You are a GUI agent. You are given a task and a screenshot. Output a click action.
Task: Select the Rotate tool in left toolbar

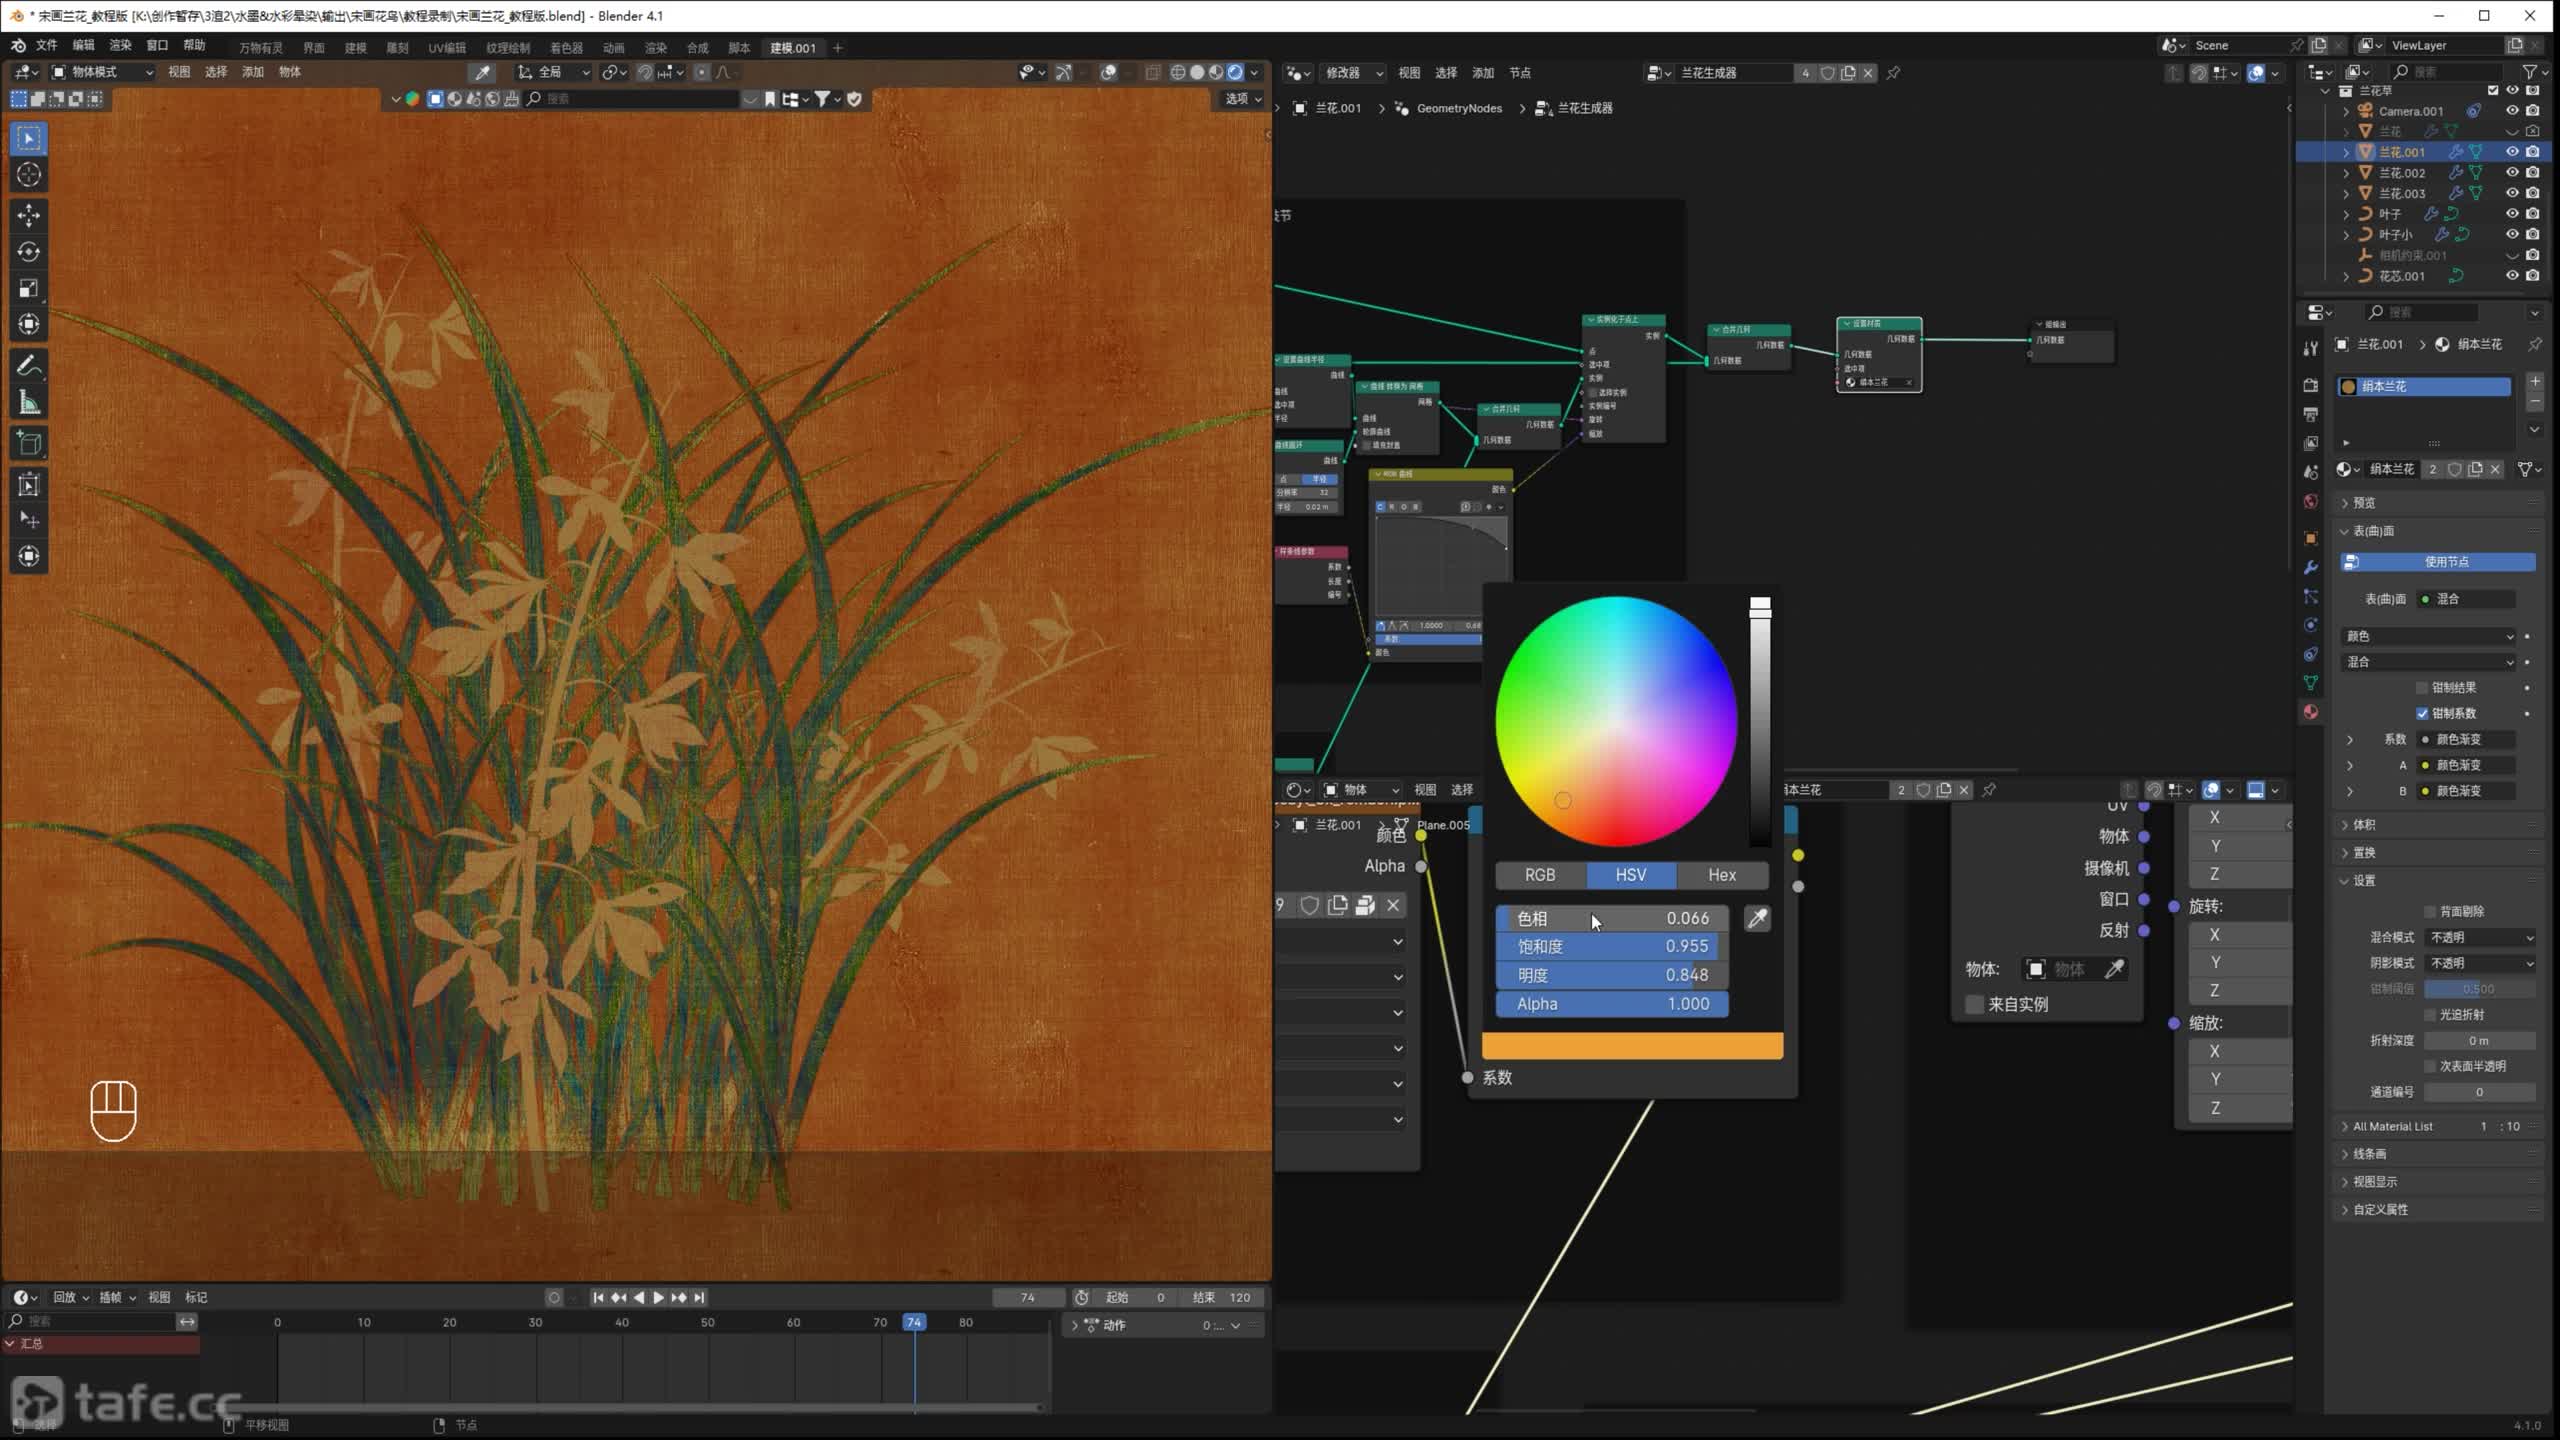(28, 252)
